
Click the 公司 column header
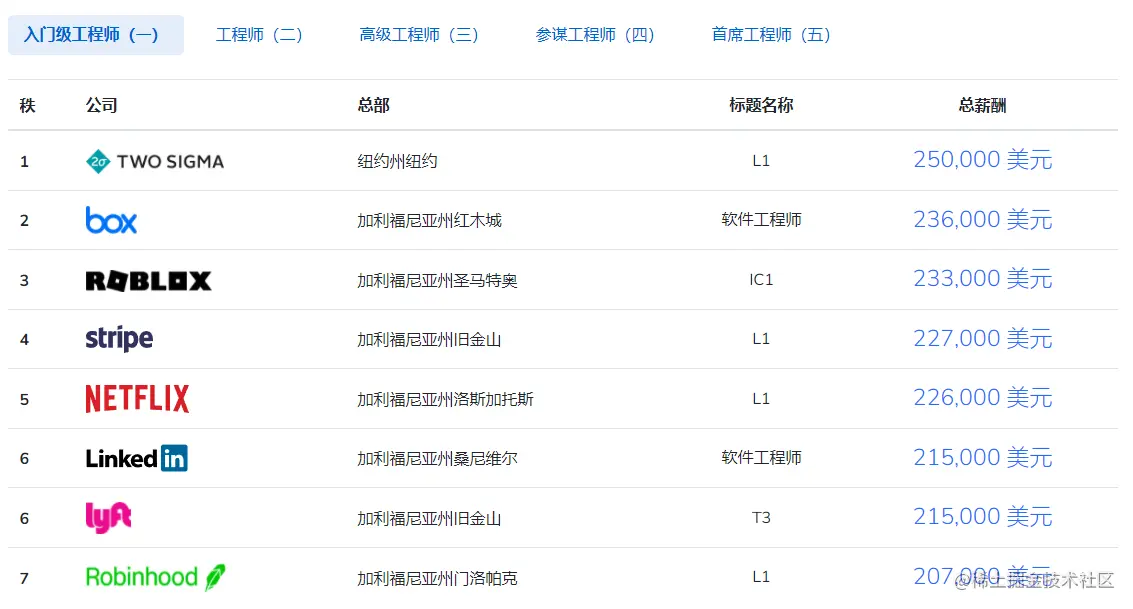[x=101, y=105]
